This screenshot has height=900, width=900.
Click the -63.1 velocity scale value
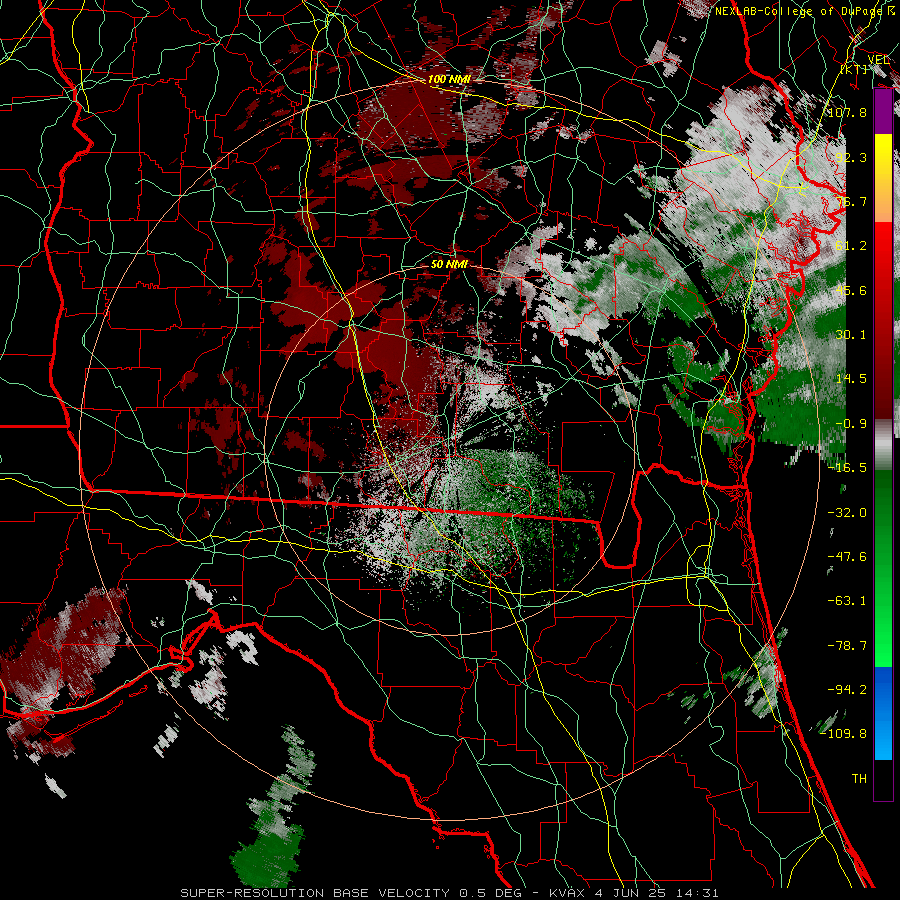click(x=847, y=601)
